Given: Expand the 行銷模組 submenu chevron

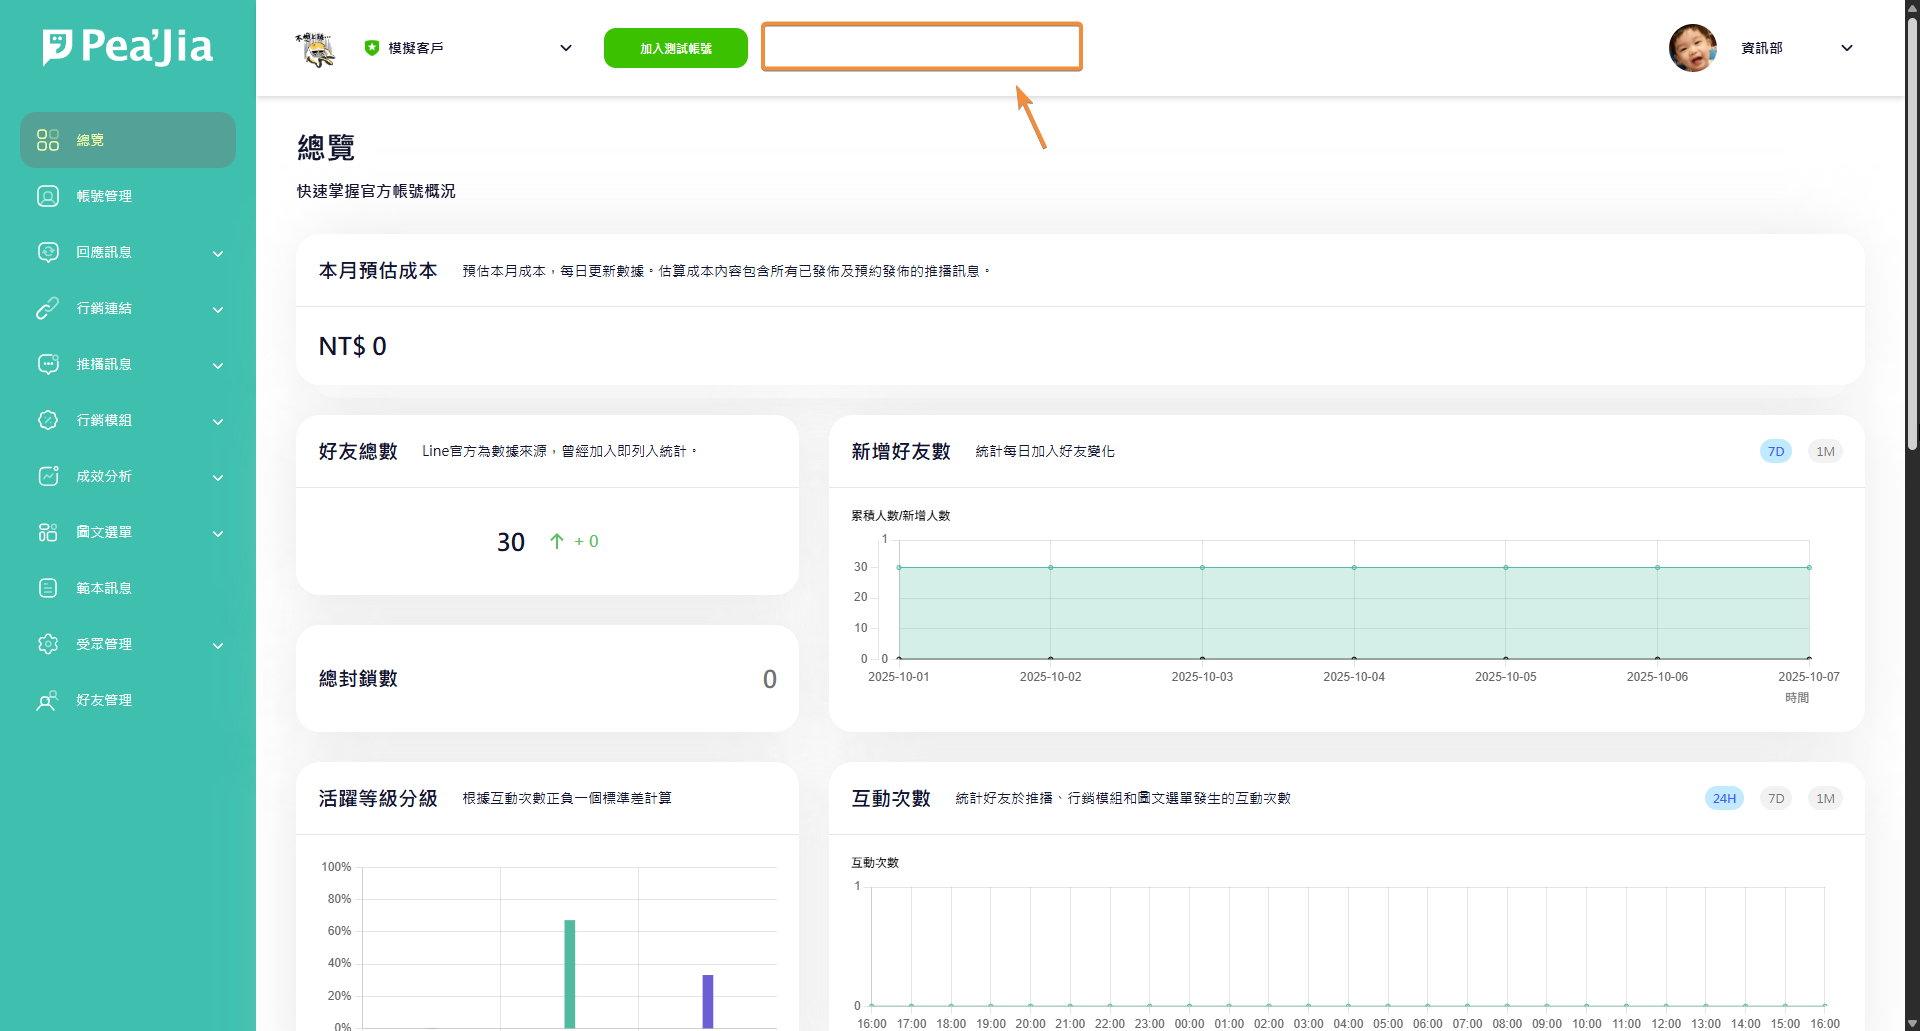Looking at the screenshot, I should 218,421.
